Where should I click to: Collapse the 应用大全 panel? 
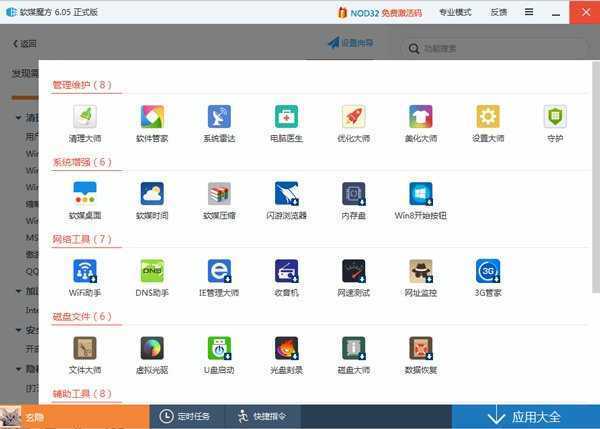click(x=526, y=417)
